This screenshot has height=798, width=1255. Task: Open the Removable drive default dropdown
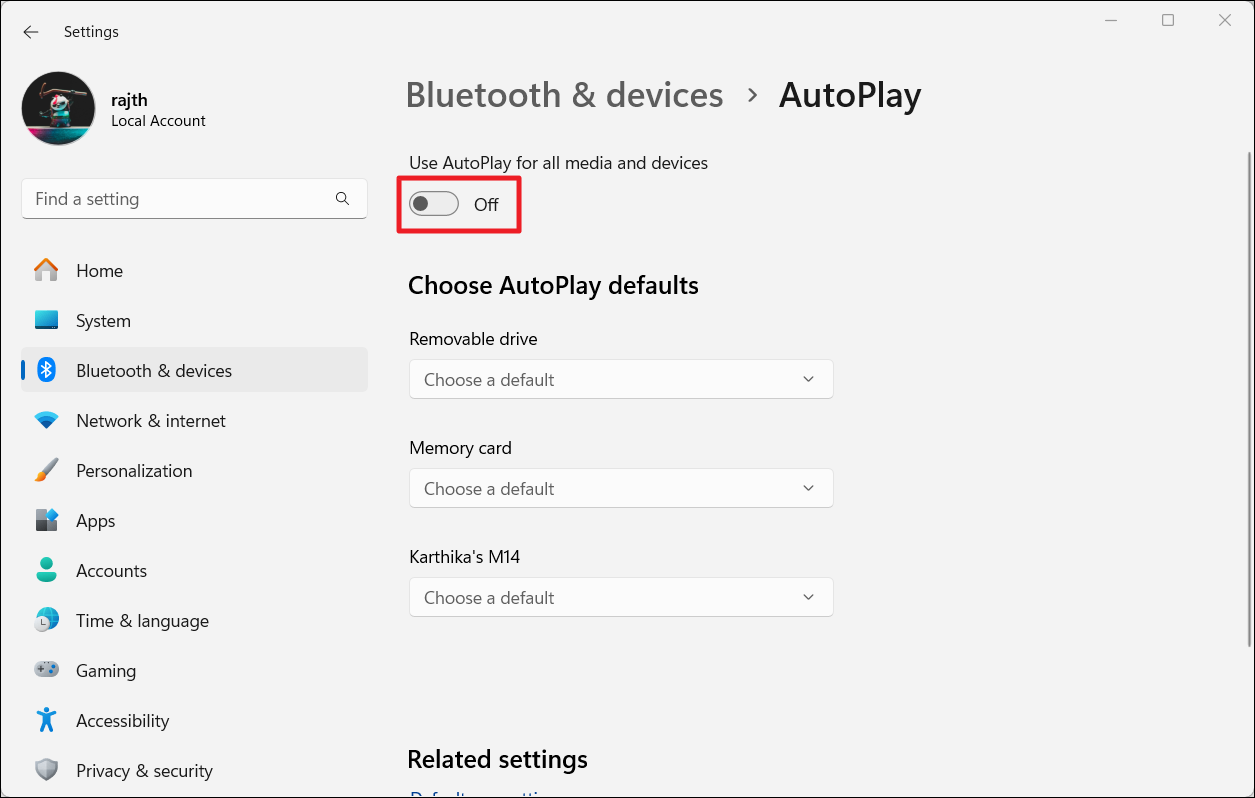(x=620, y=380)
